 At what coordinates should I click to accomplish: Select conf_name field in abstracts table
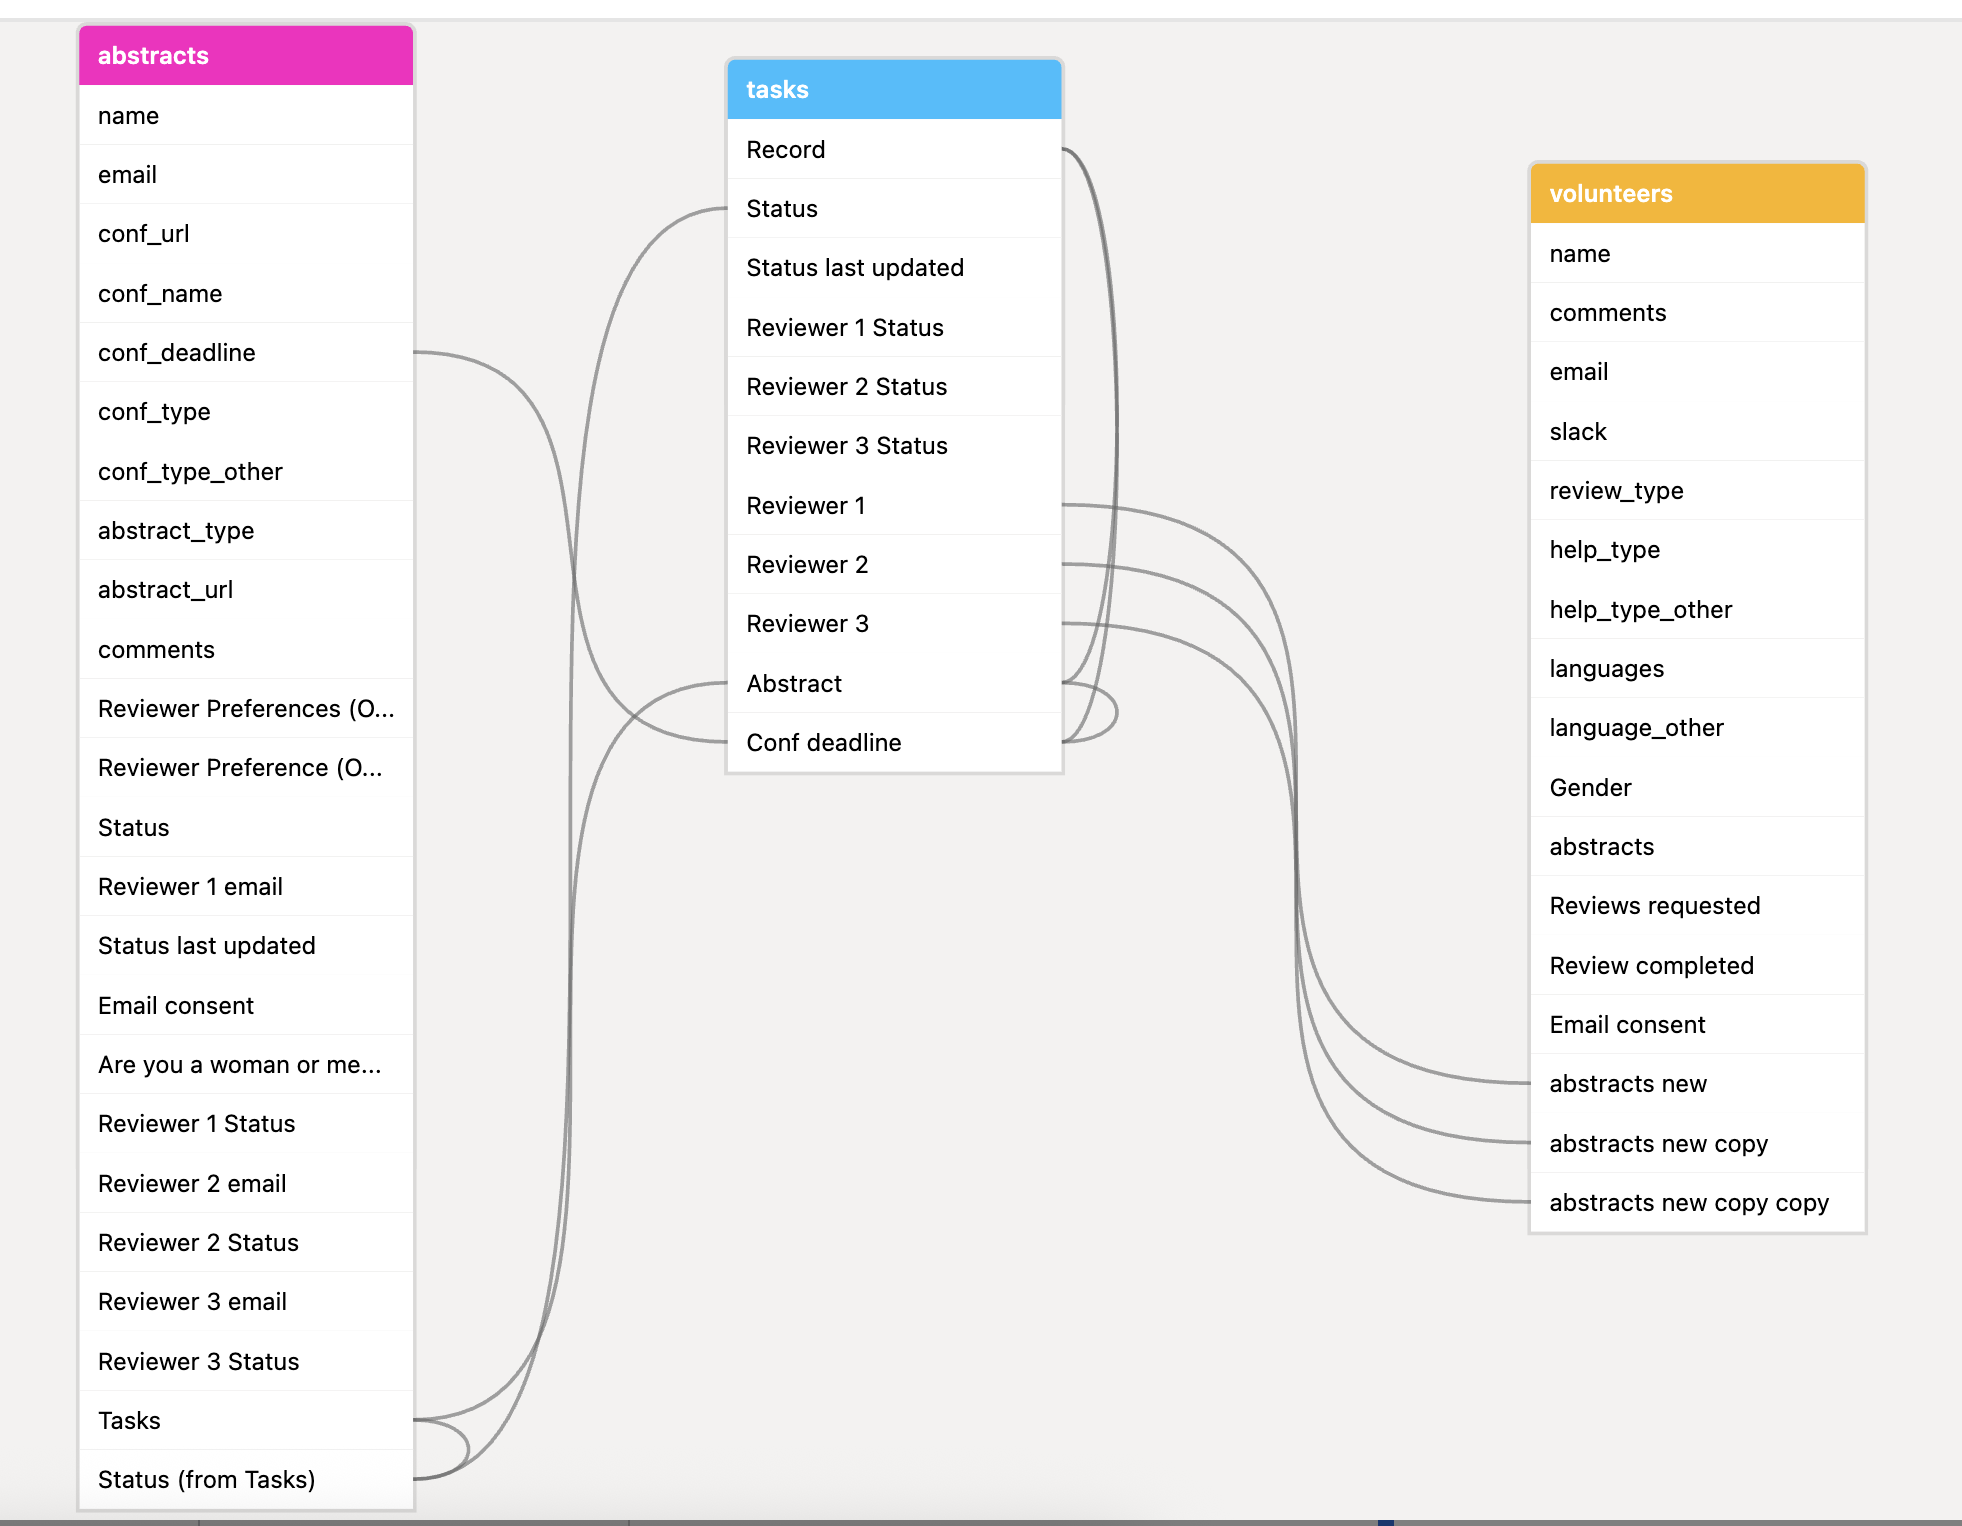tap(246, 294)
